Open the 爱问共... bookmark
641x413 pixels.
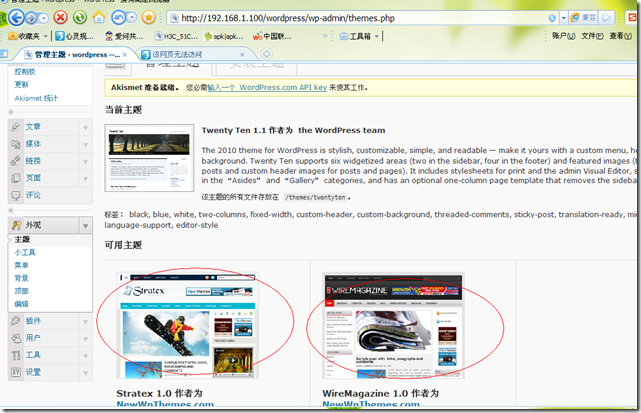pyautogui.click(x=124, y=36)
